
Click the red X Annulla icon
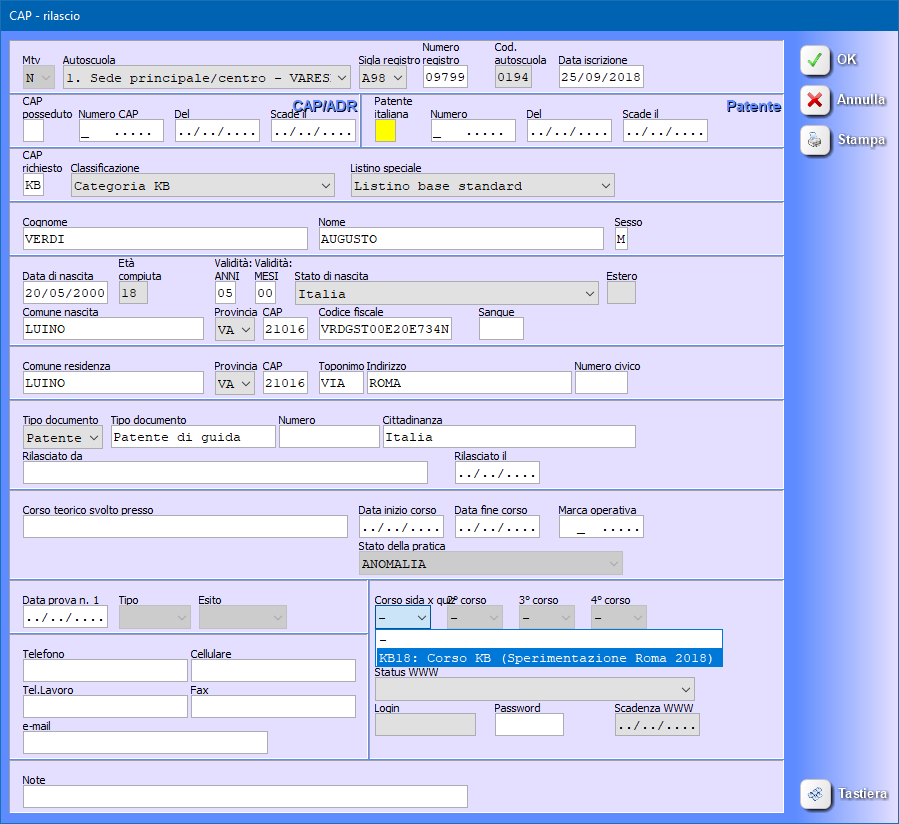(x=816, y=100)
